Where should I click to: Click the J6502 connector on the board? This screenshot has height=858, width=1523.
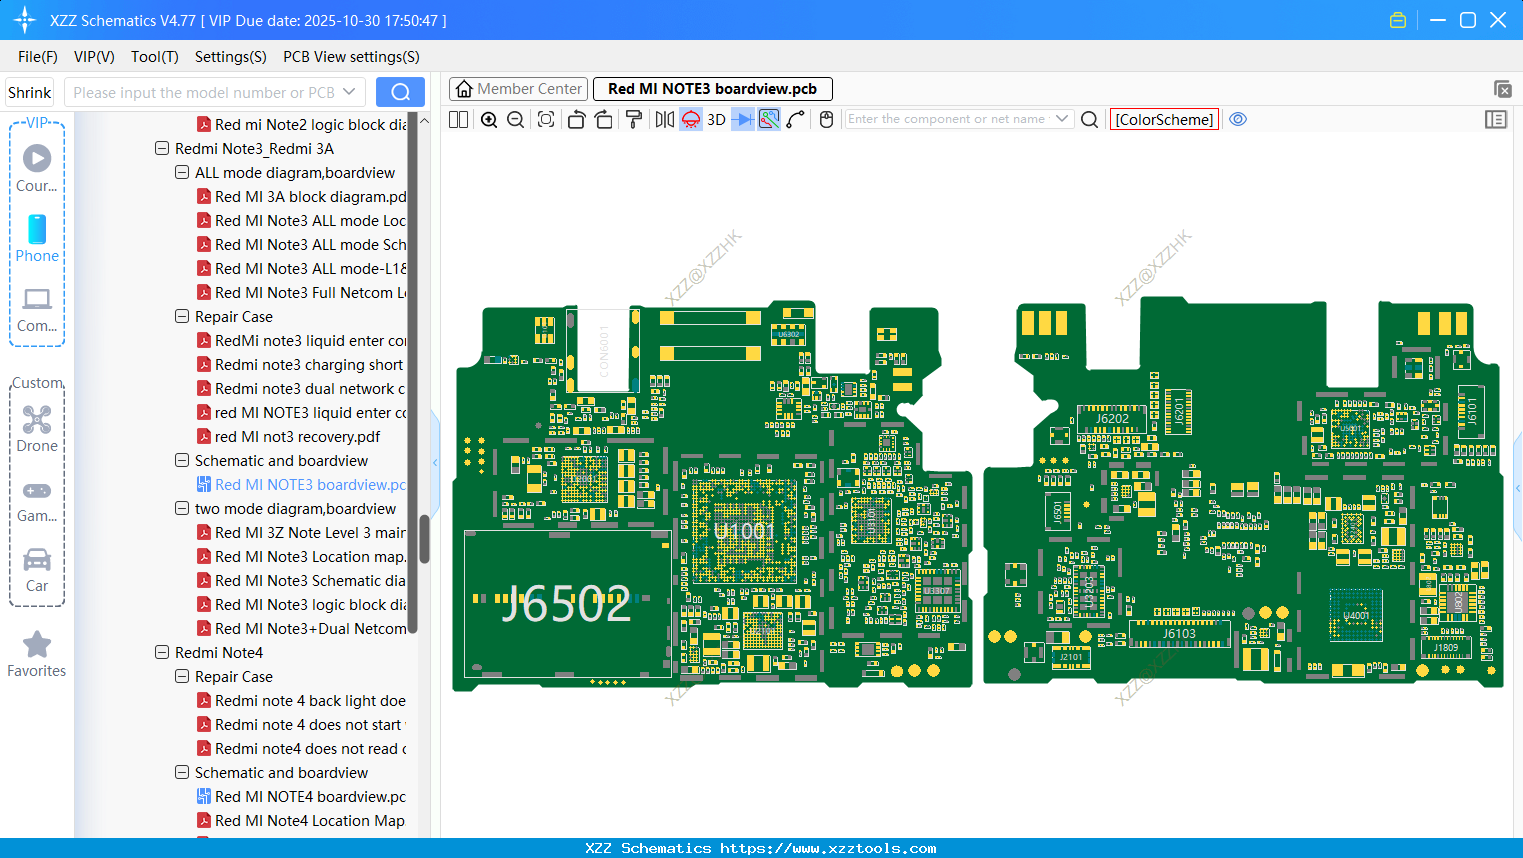567,604
